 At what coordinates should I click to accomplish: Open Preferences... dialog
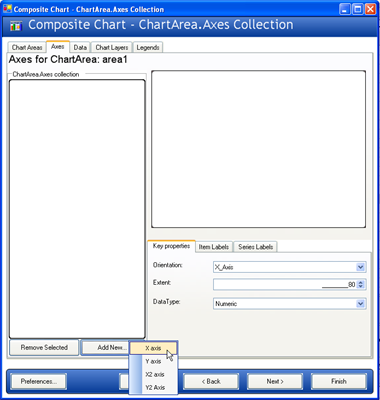point(39,381)
